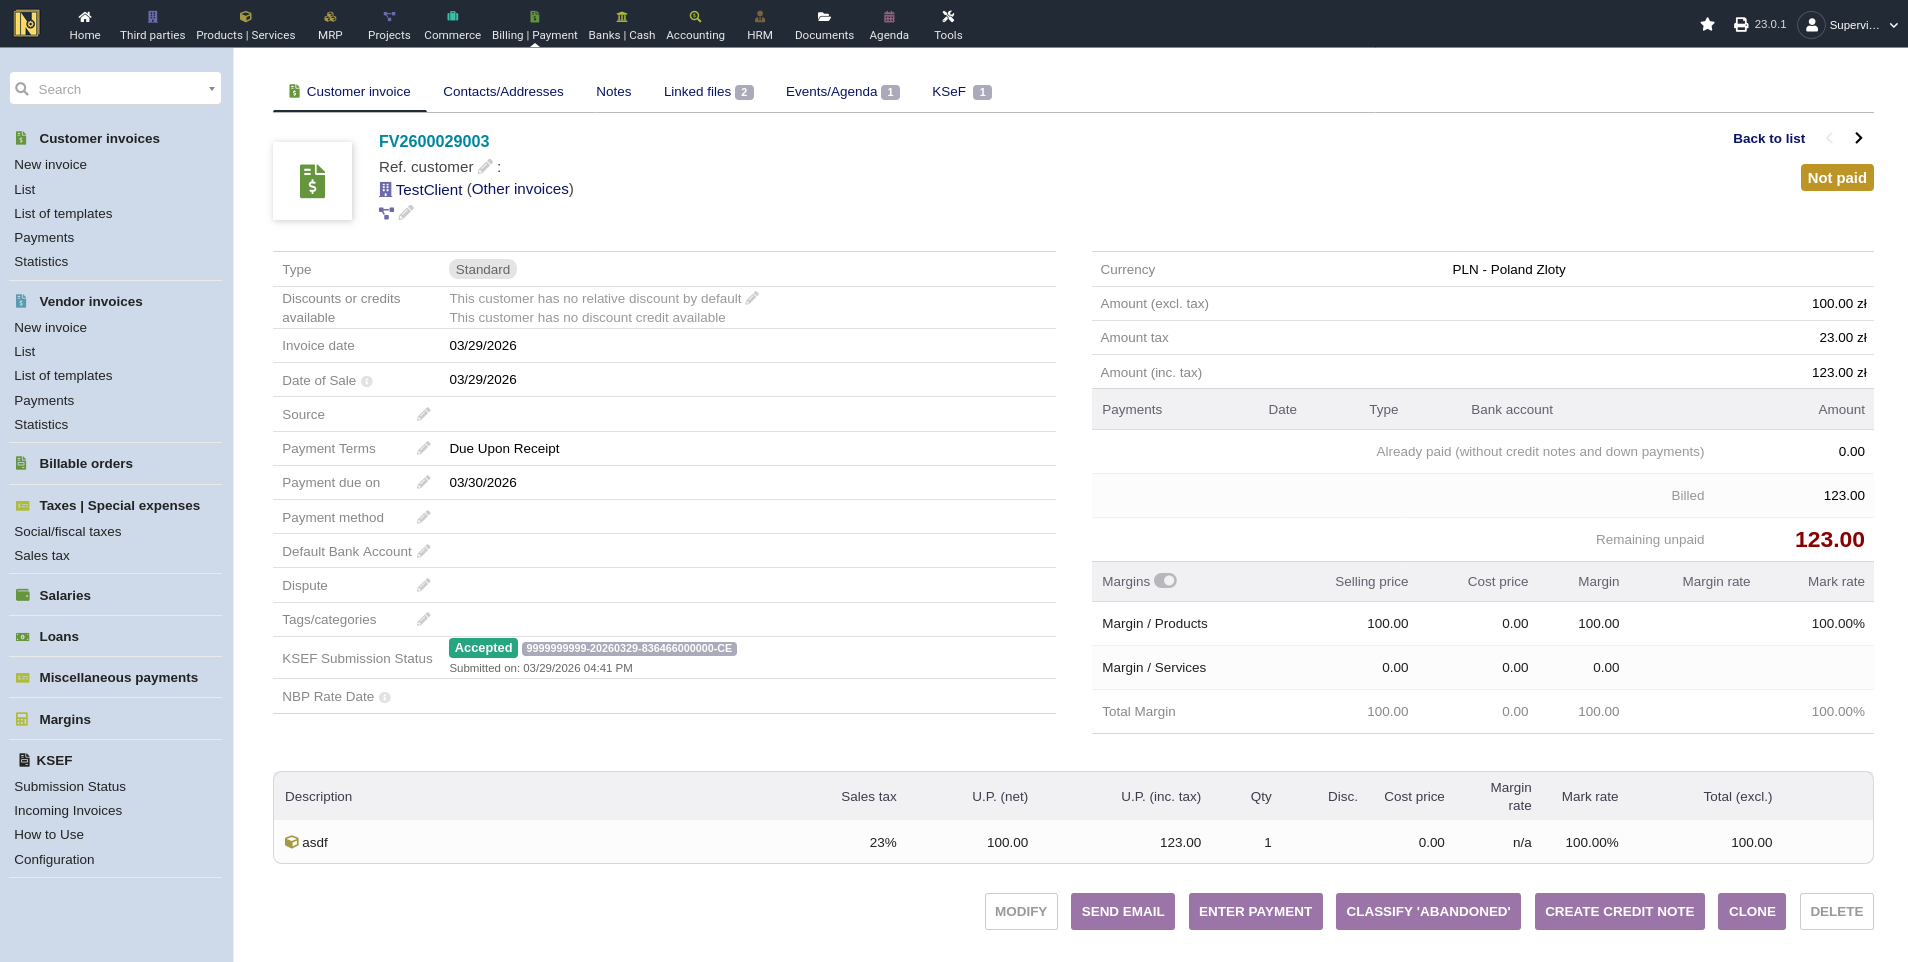1908x962 pixels.
Task: Click the print icon in top bar
Action: point(1741,24)
